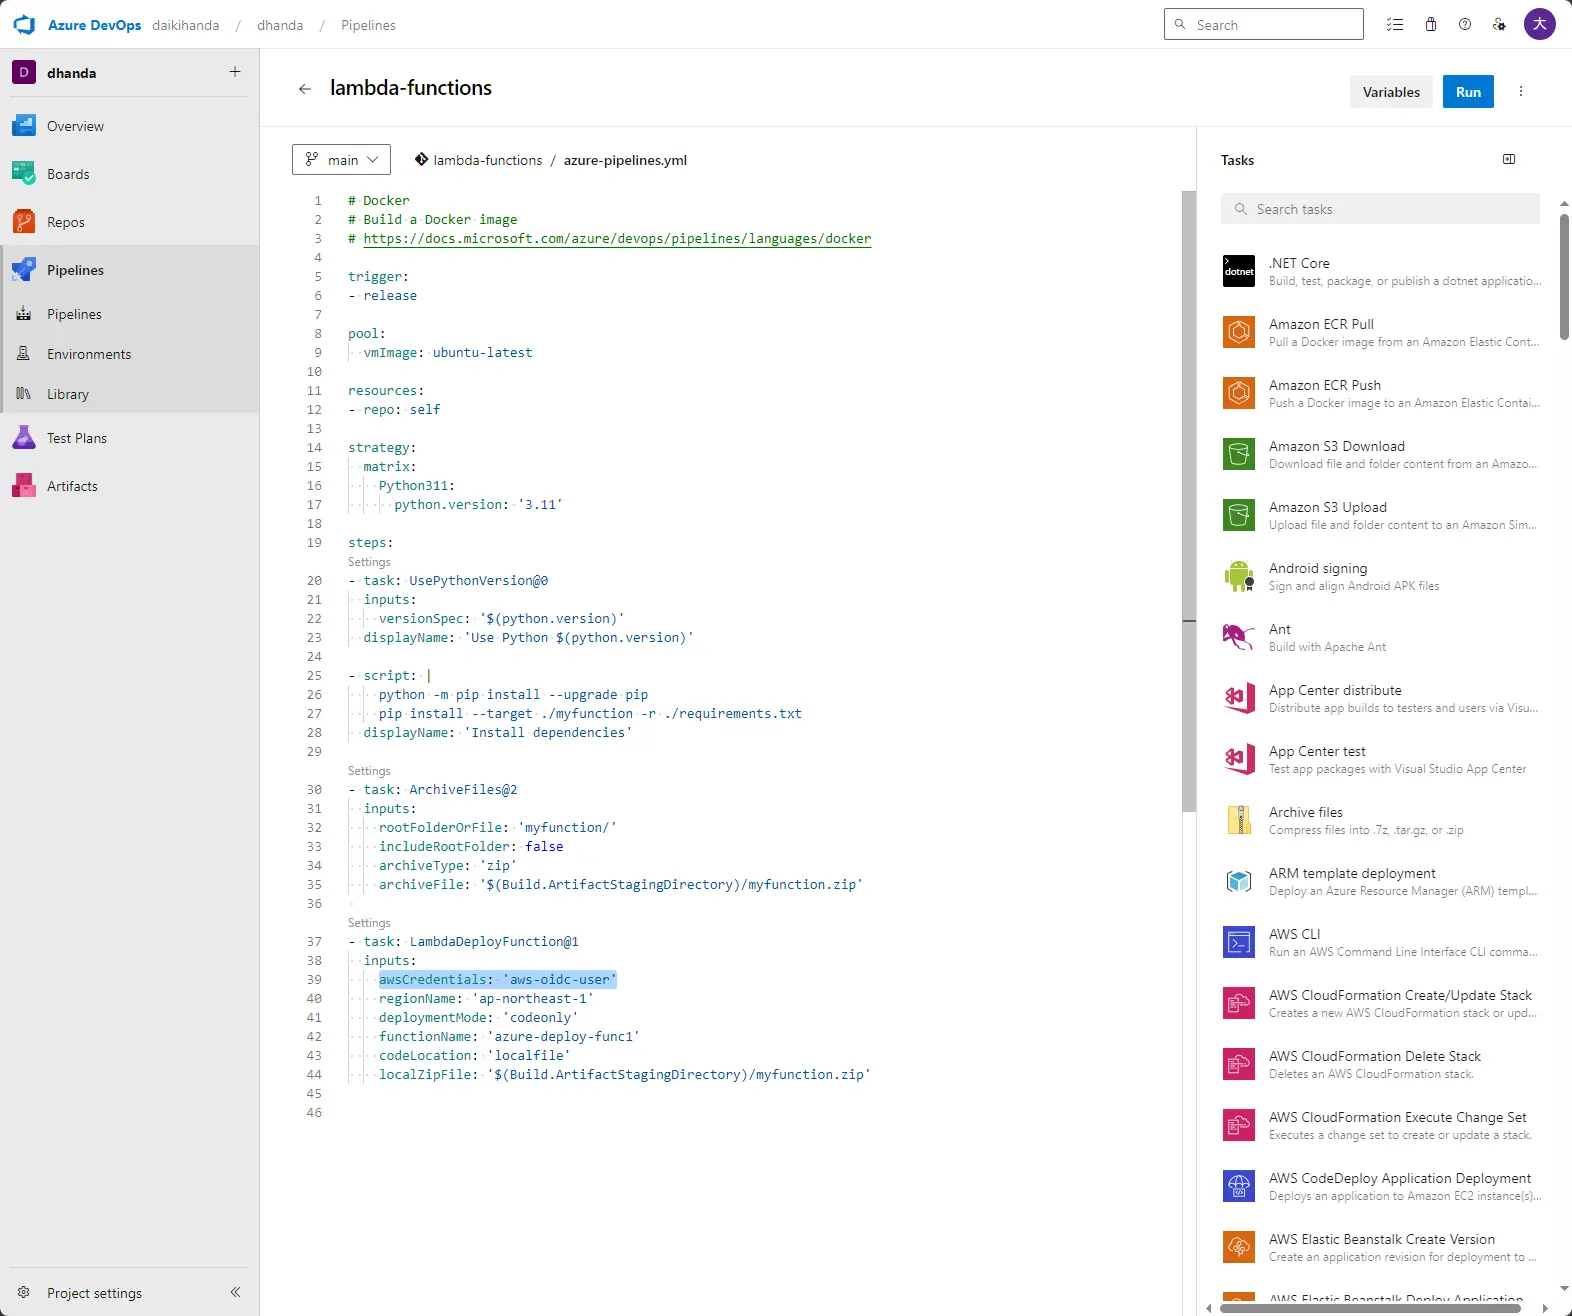1572x1316 pixels.
Task: Open Test Plans in the sidebar
Action: click(x=130, y=438)
